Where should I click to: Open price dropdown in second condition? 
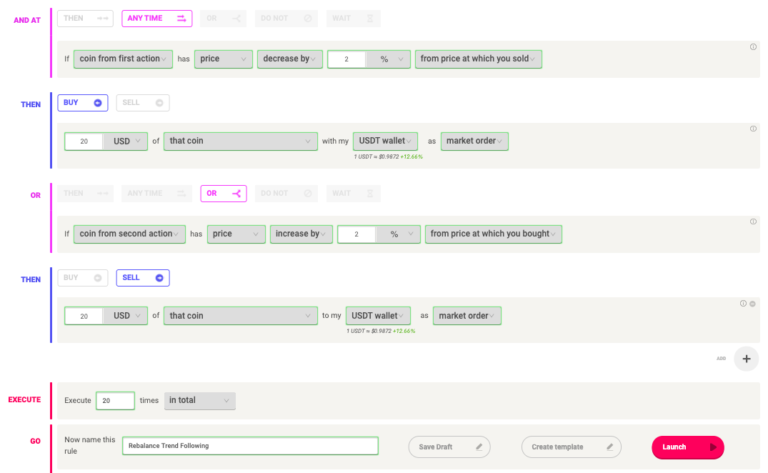(236, 235)
